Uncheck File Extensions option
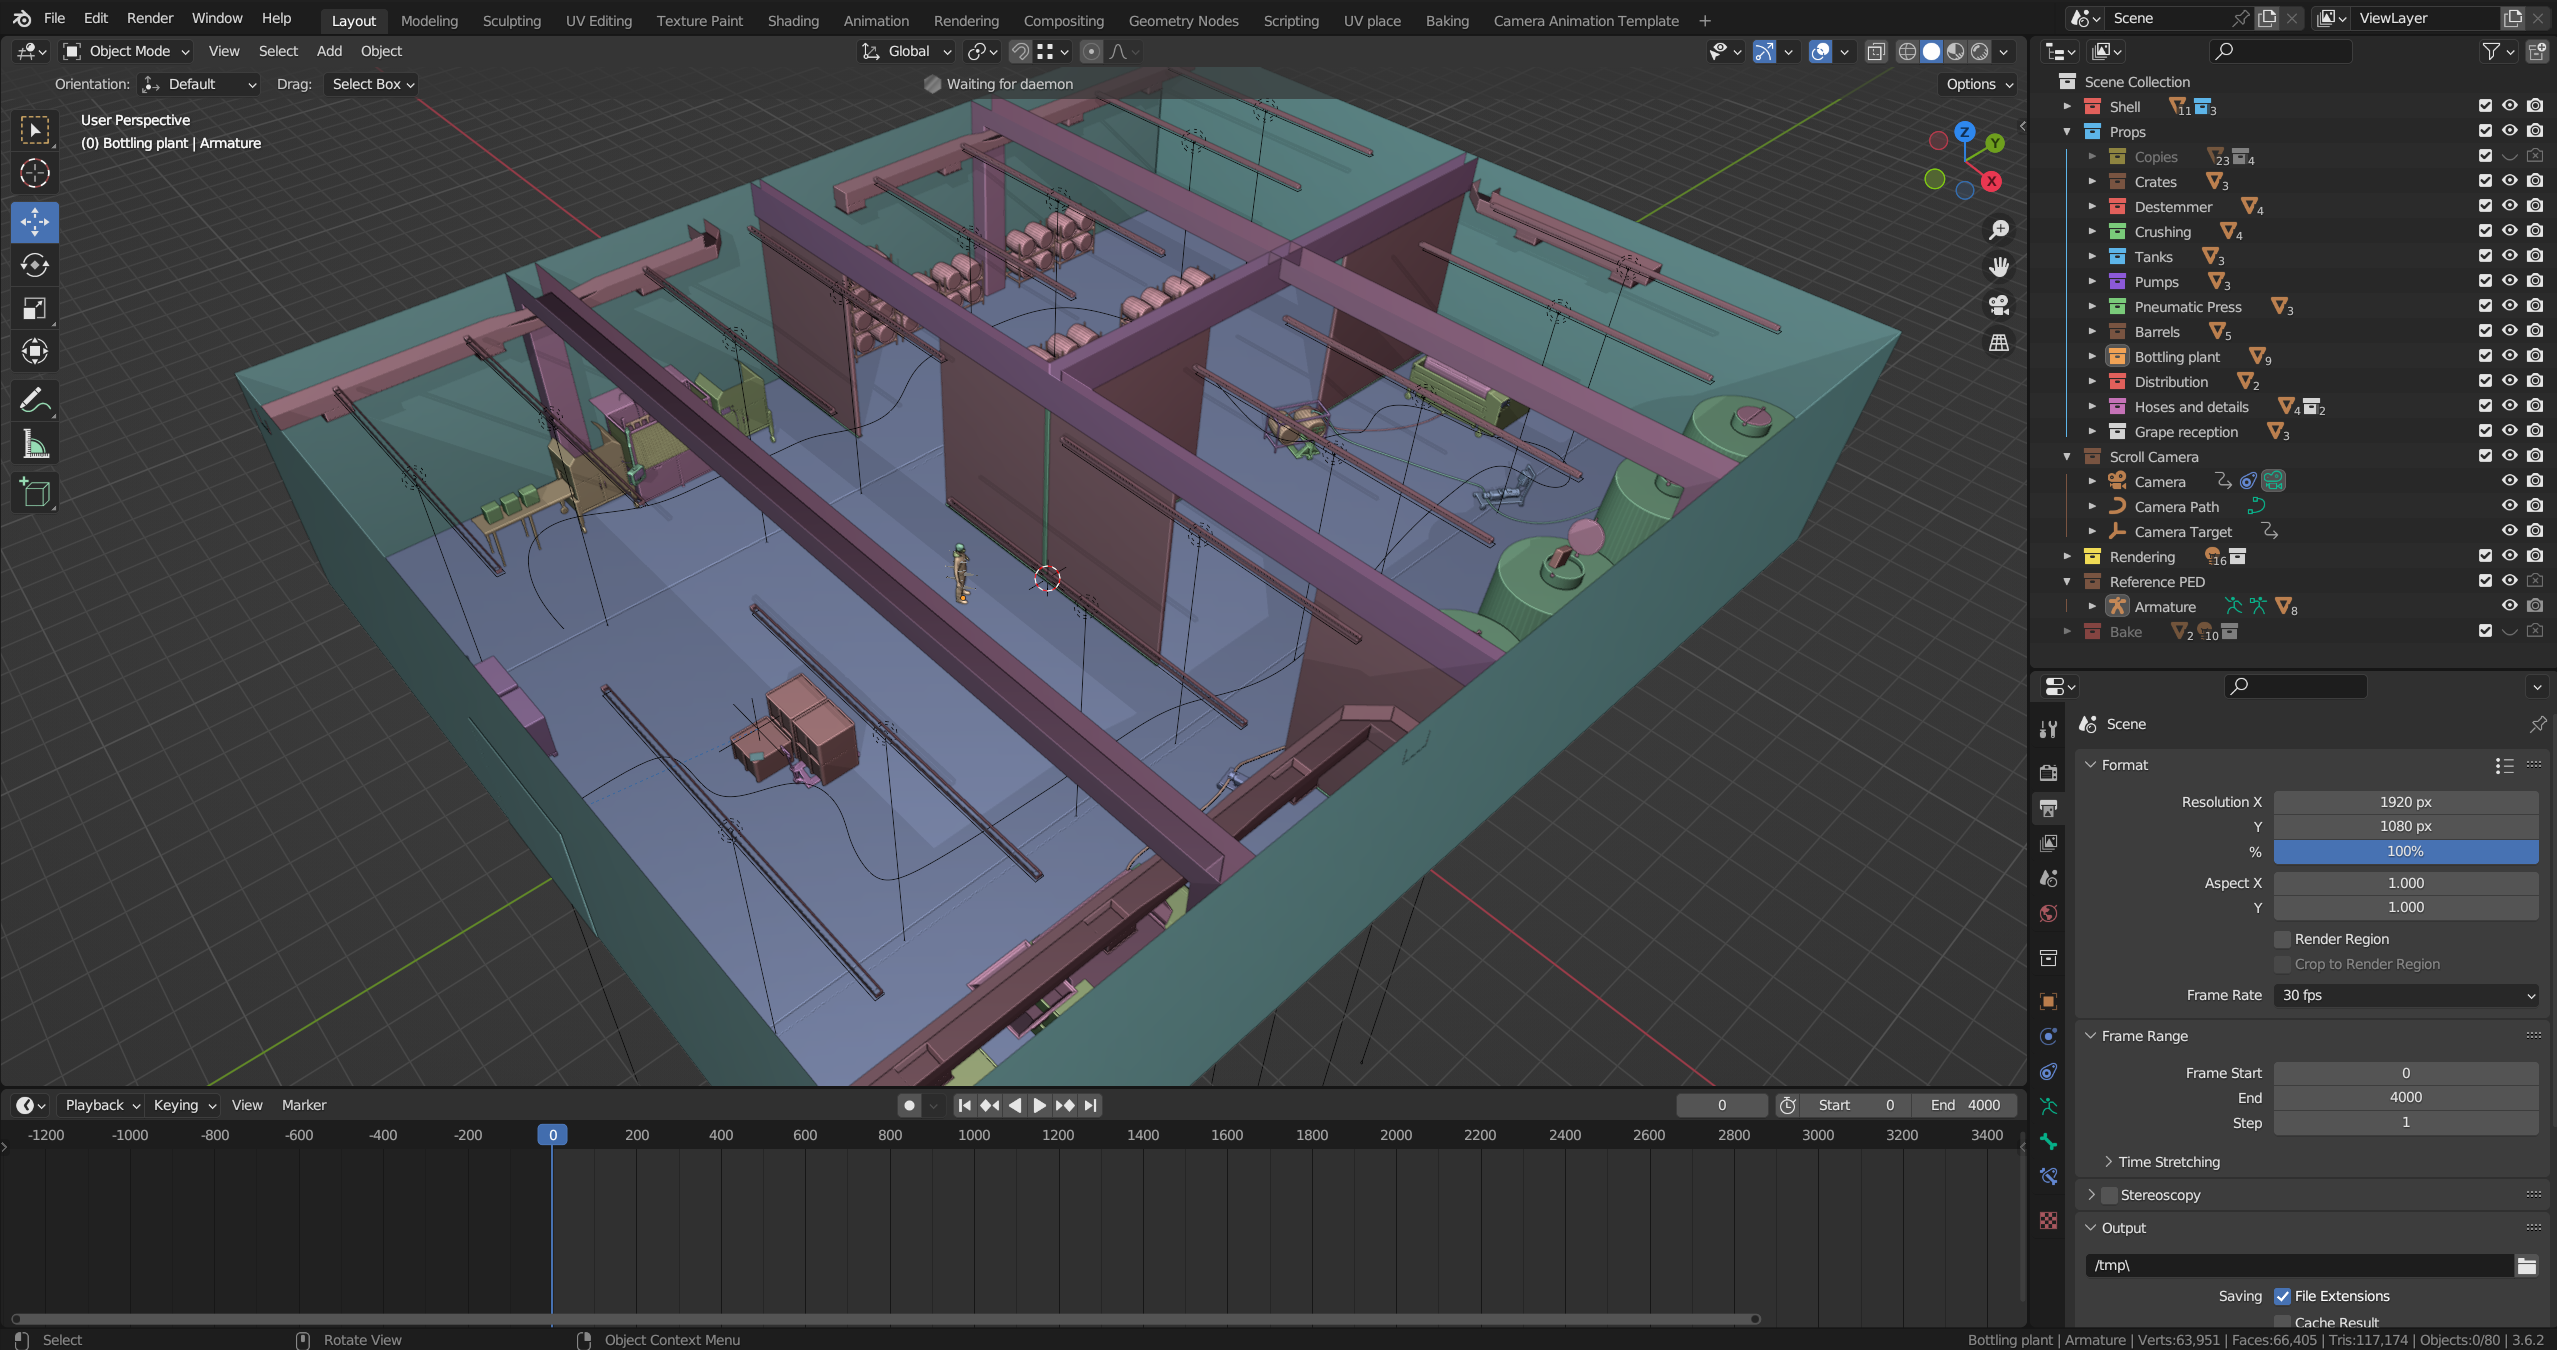The height and width of the screenshot is (1350, 2557). (x=2282, y=1296)
